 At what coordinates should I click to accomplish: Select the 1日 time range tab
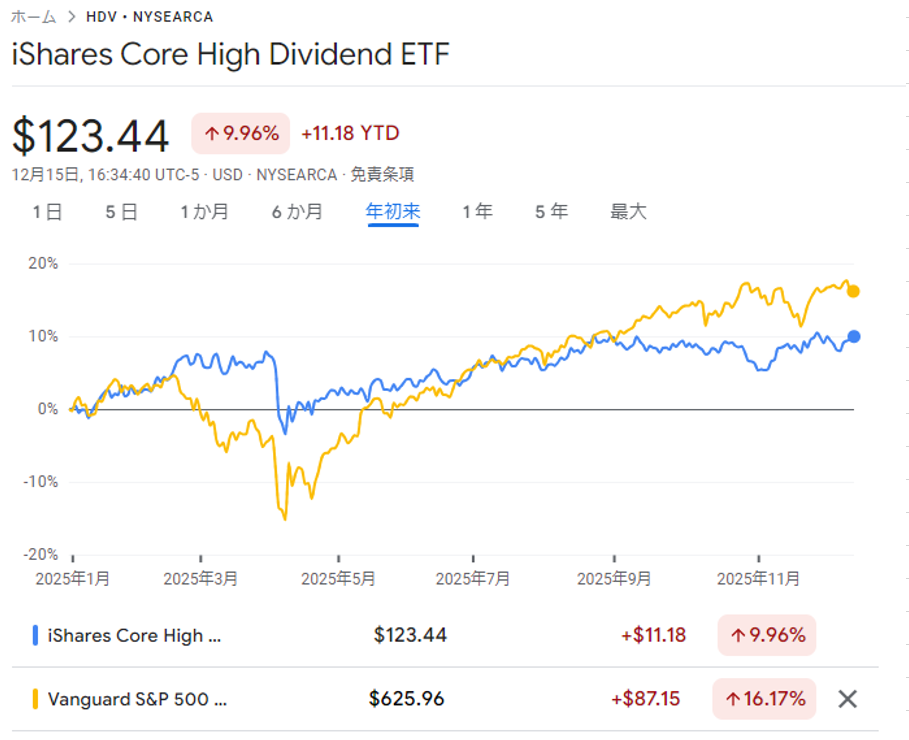[x=47, y=212]
